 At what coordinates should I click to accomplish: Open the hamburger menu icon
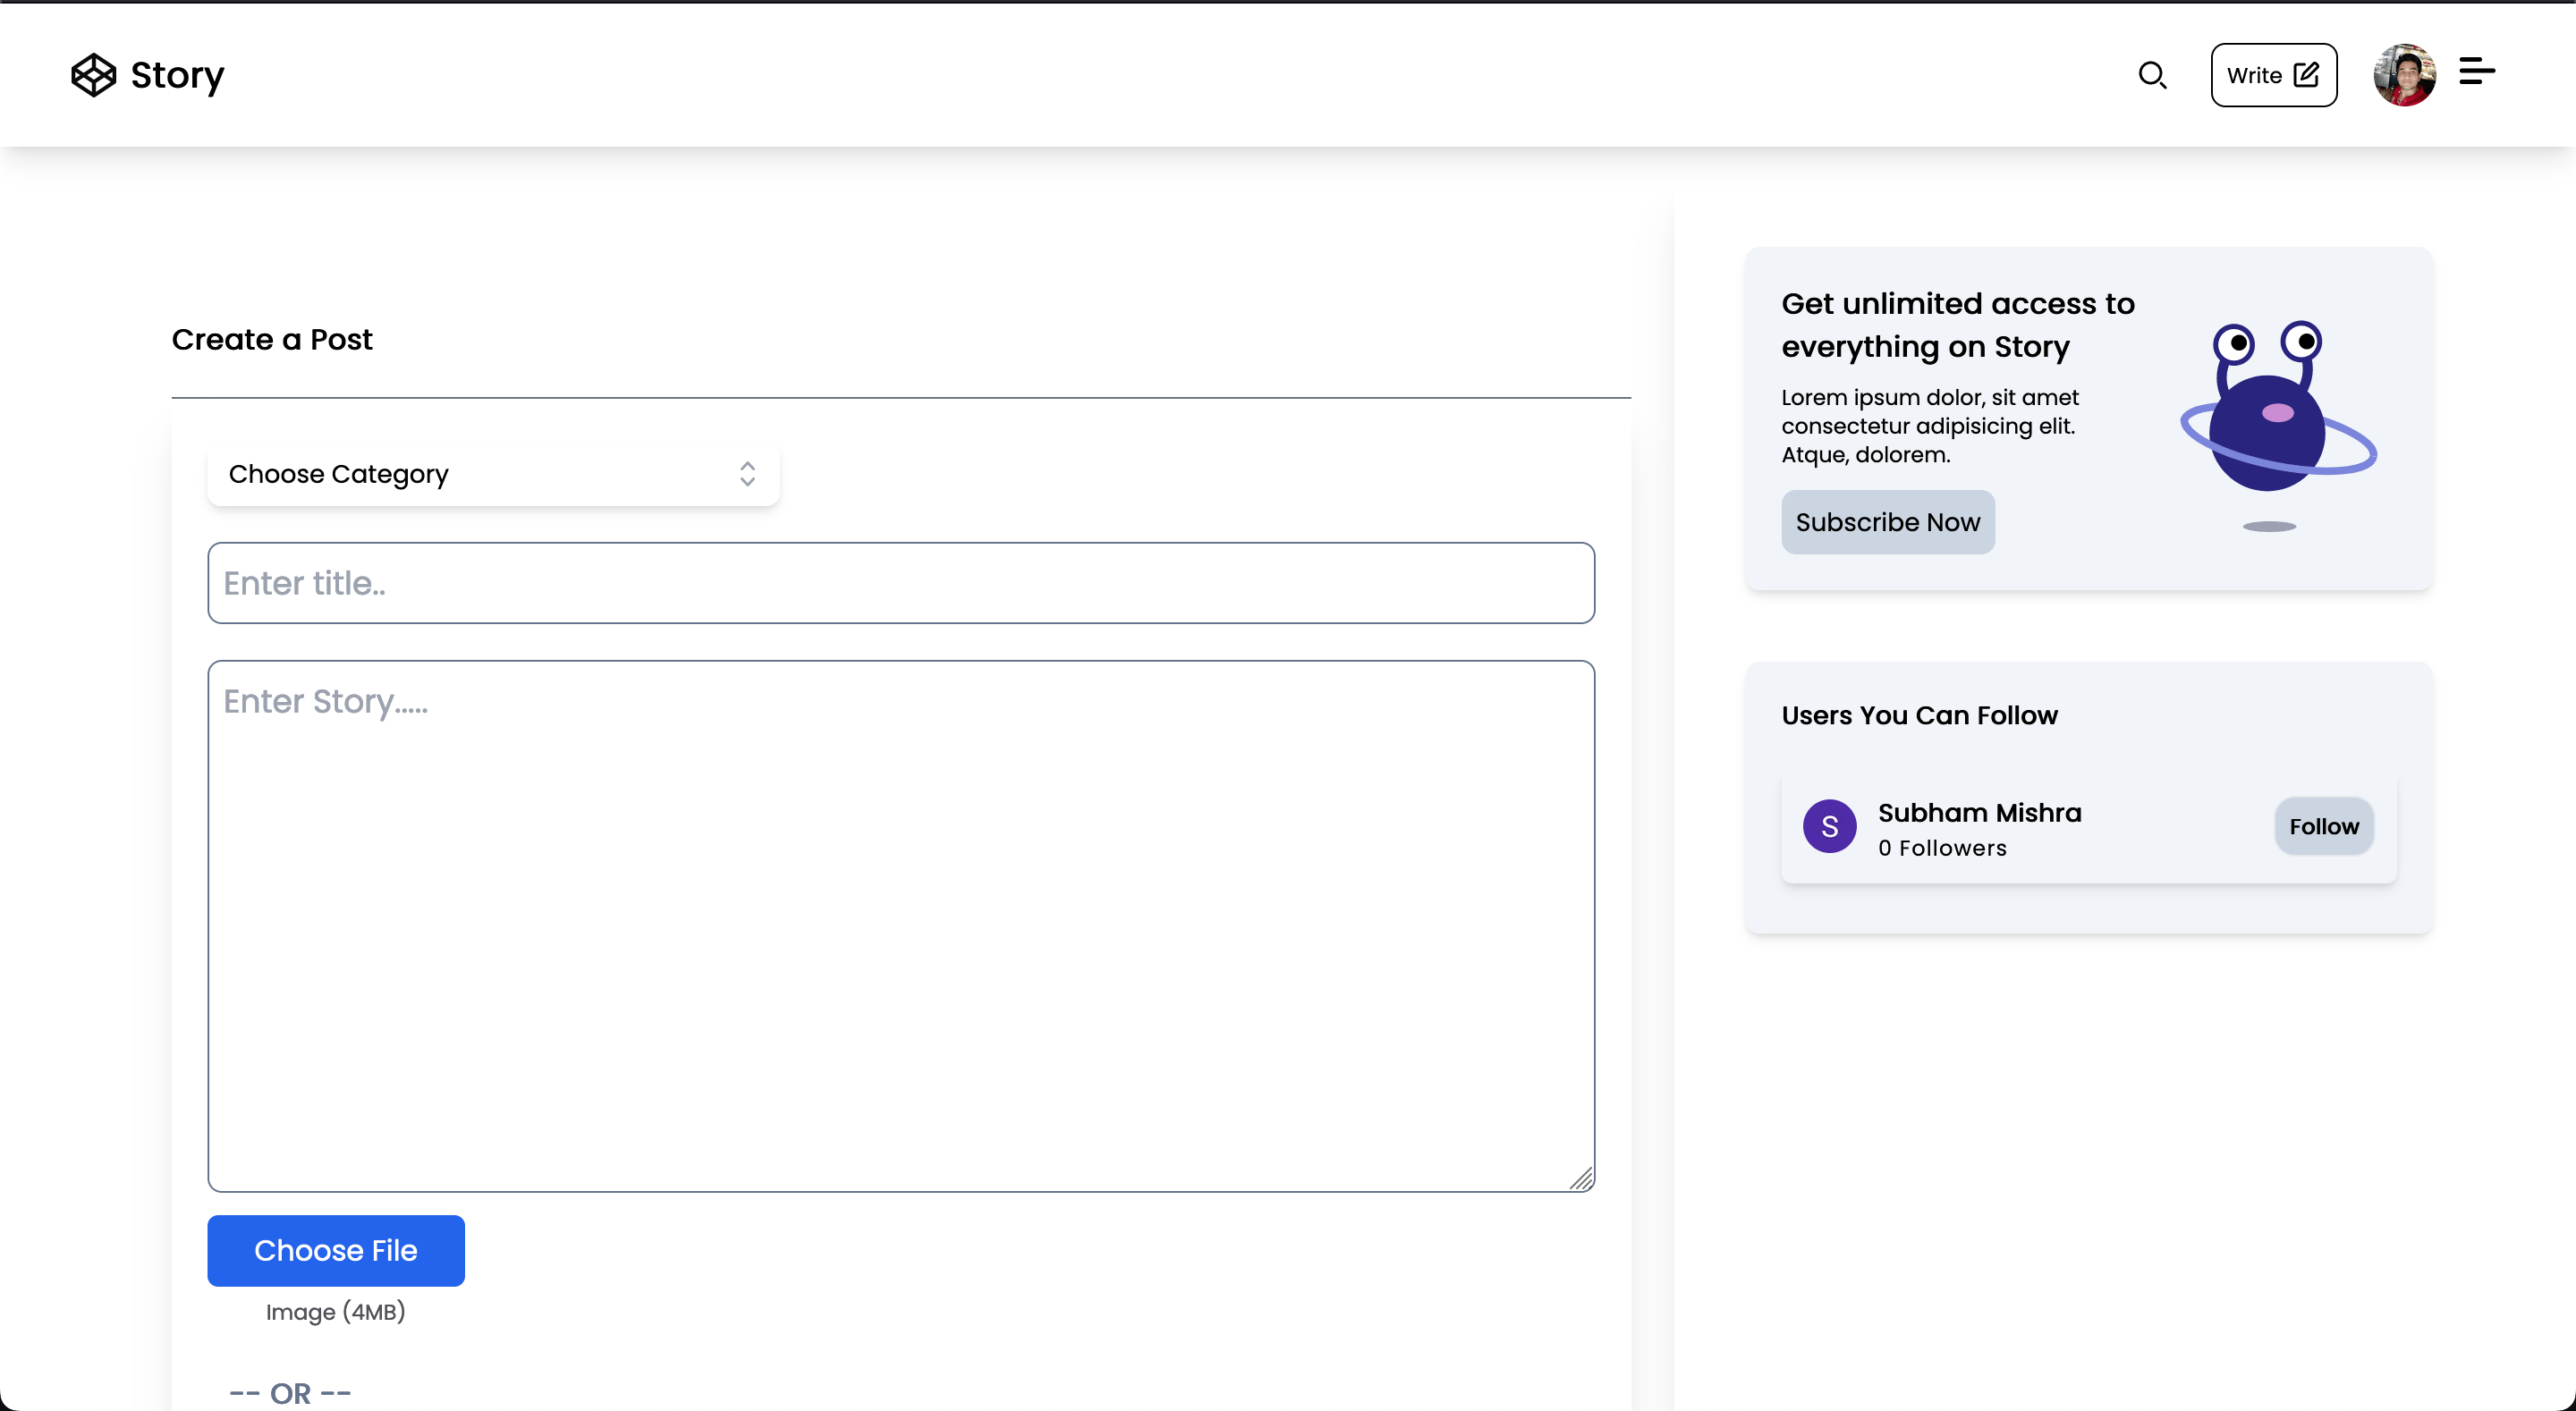(2476, 72)
